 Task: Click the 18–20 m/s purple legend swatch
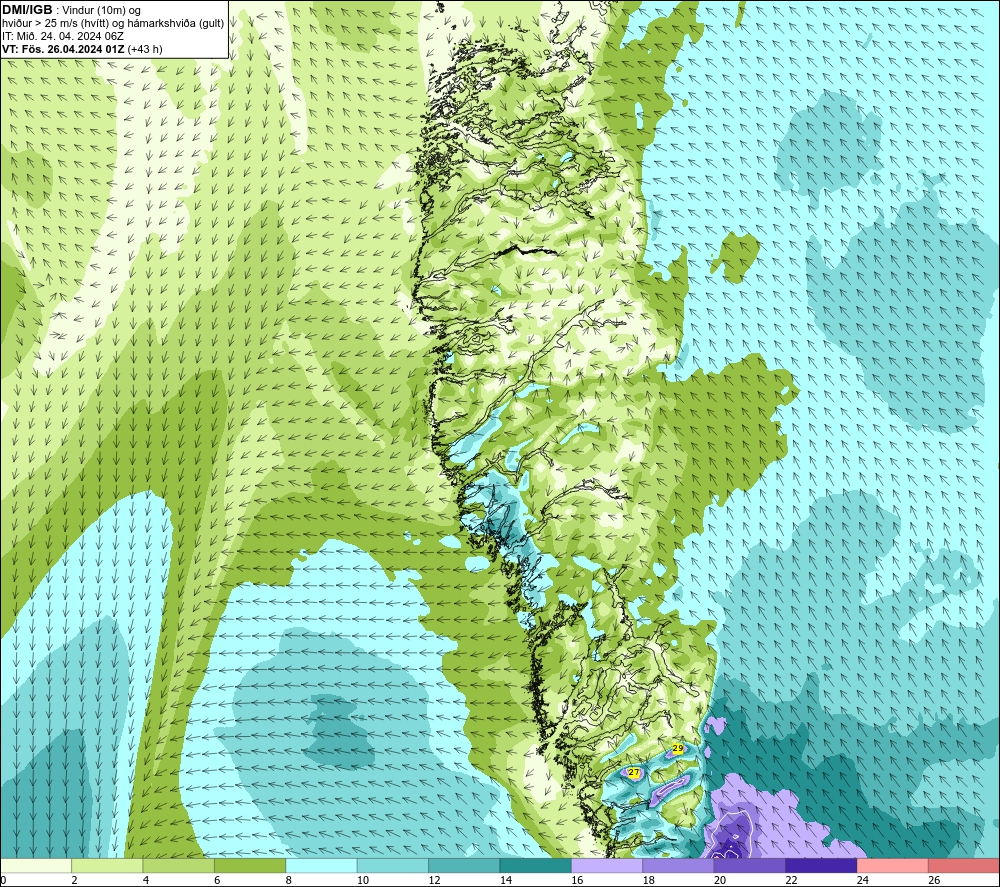click(679, 866)
